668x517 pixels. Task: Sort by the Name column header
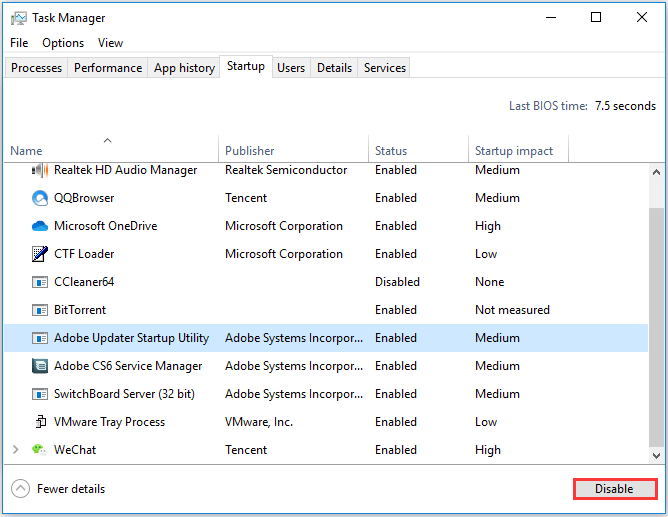click(111, 149)
